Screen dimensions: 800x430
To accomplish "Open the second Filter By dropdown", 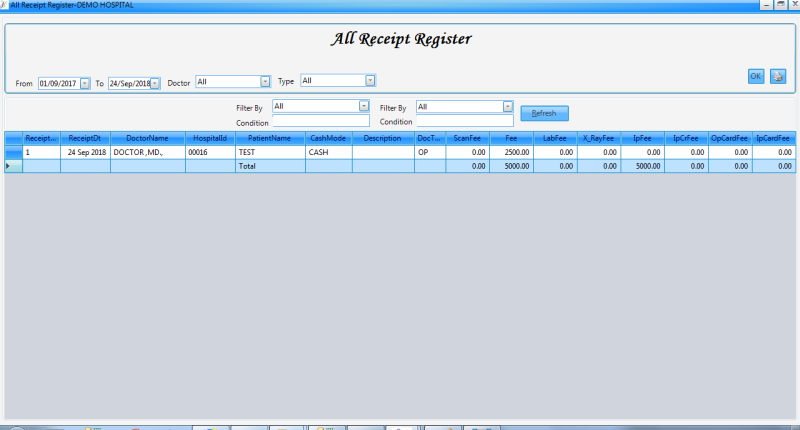I will 508,106.
